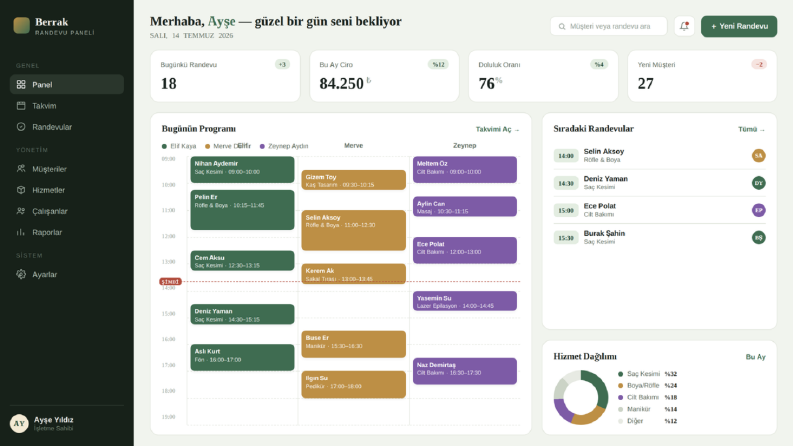The image size is (793, 446).
Task: Open Meltem Öz Cilt Bakımı appointment
Action: tap(465, 169)
